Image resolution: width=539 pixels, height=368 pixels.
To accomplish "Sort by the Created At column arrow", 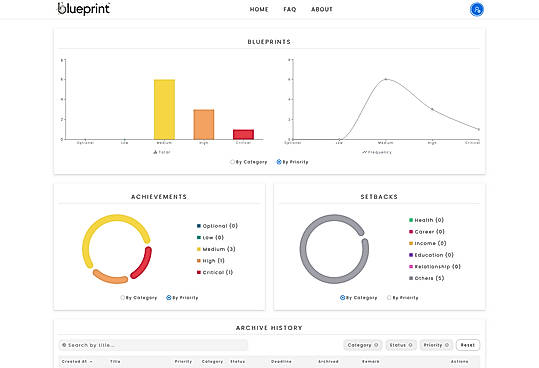I will click(91, 361).
